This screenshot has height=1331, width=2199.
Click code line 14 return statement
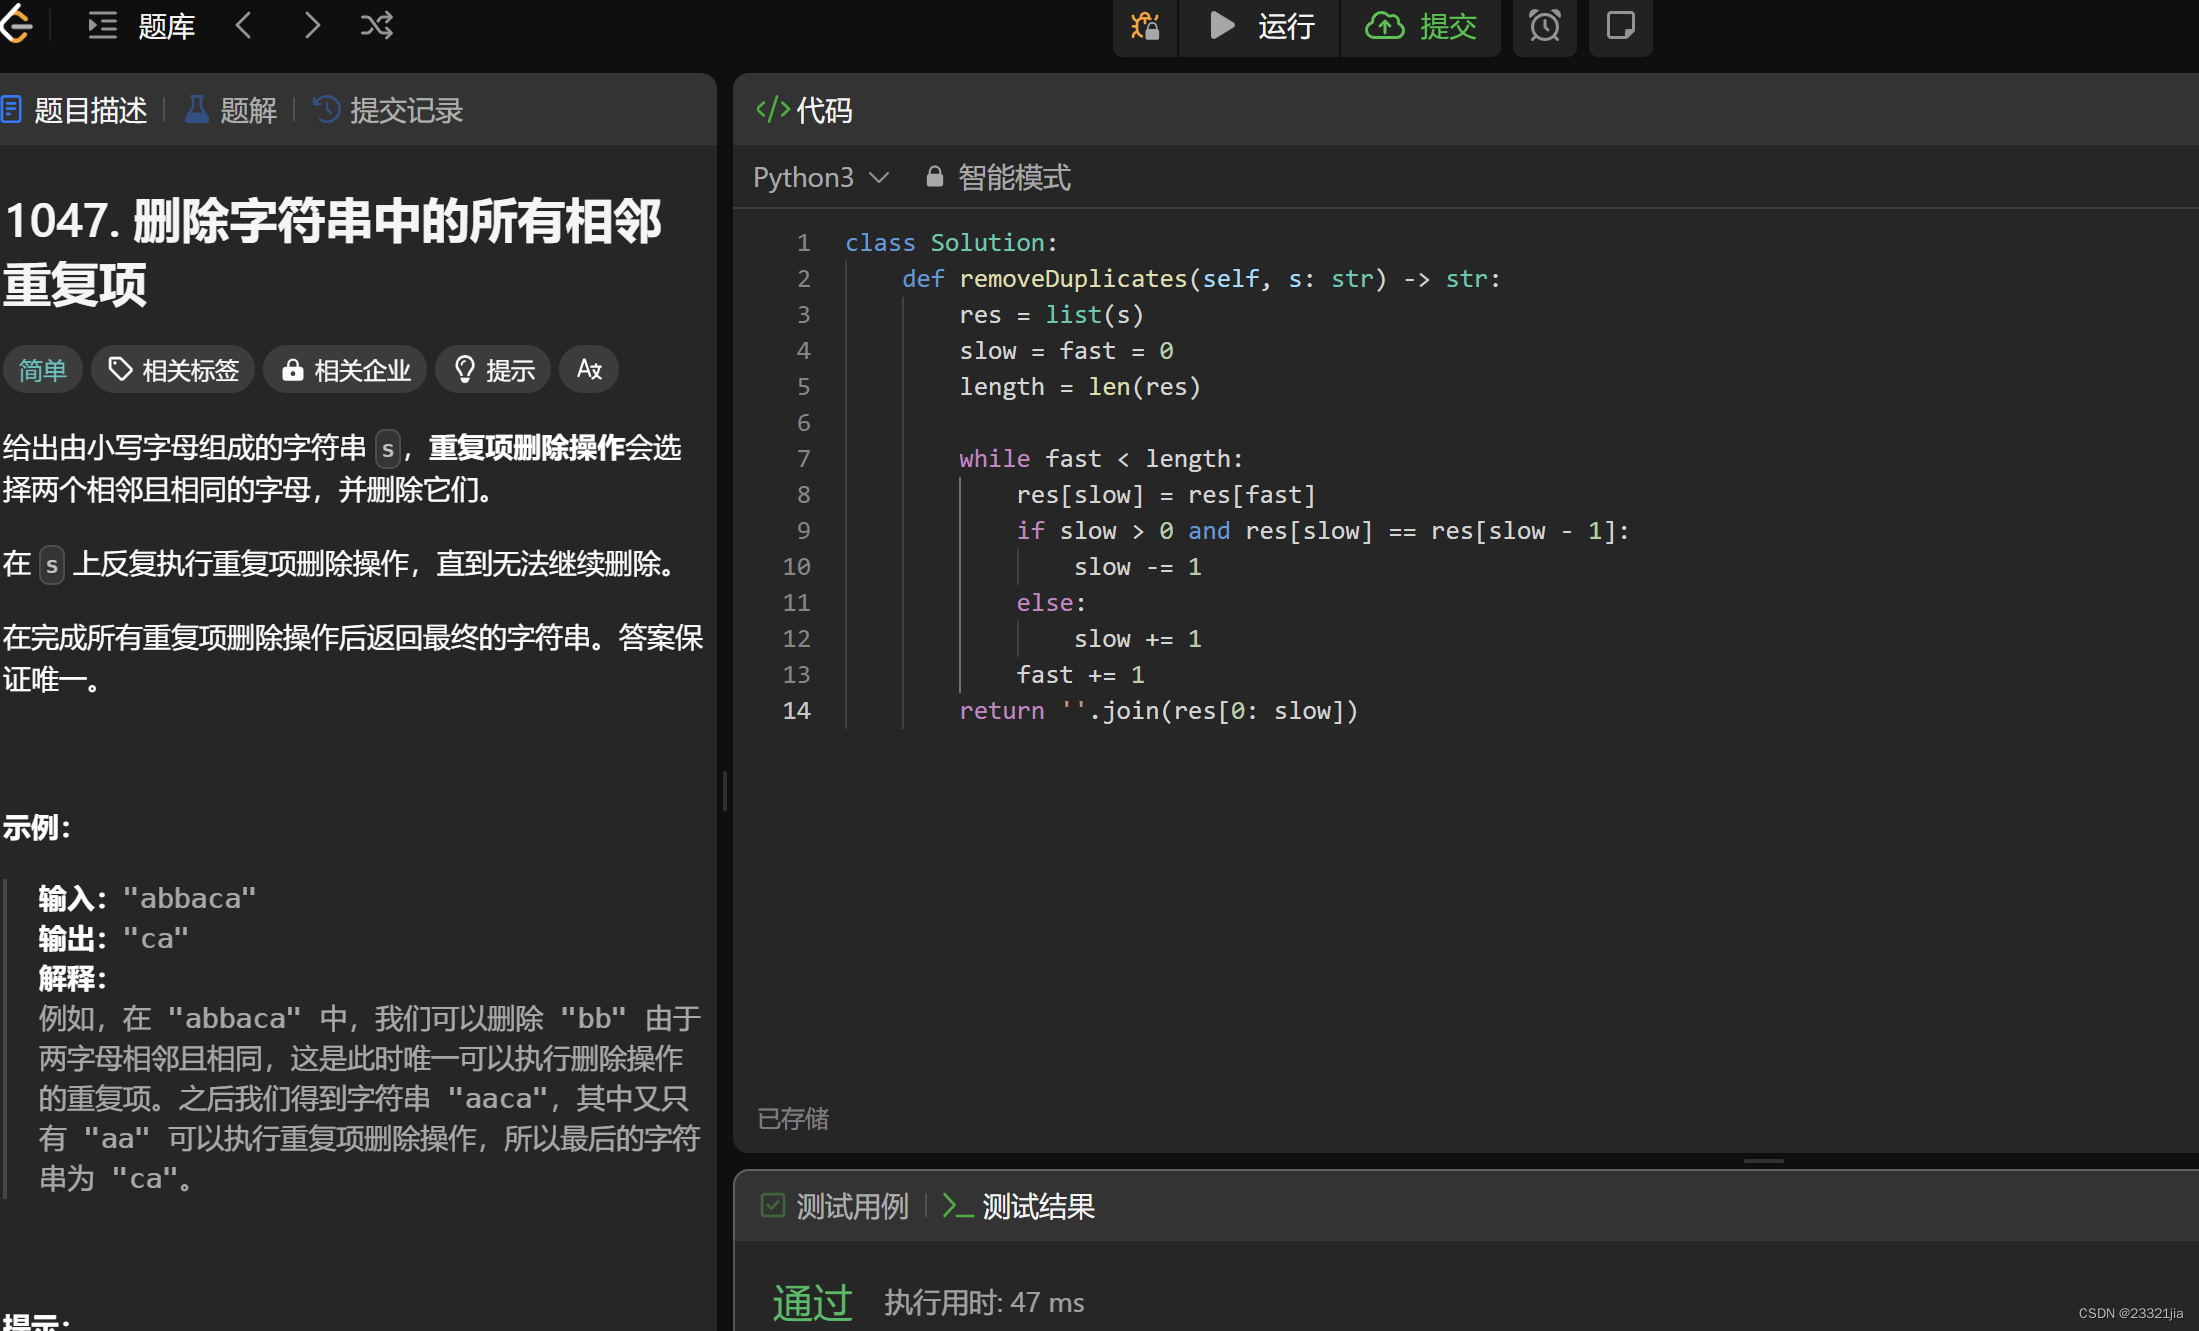click(1158, 711)
